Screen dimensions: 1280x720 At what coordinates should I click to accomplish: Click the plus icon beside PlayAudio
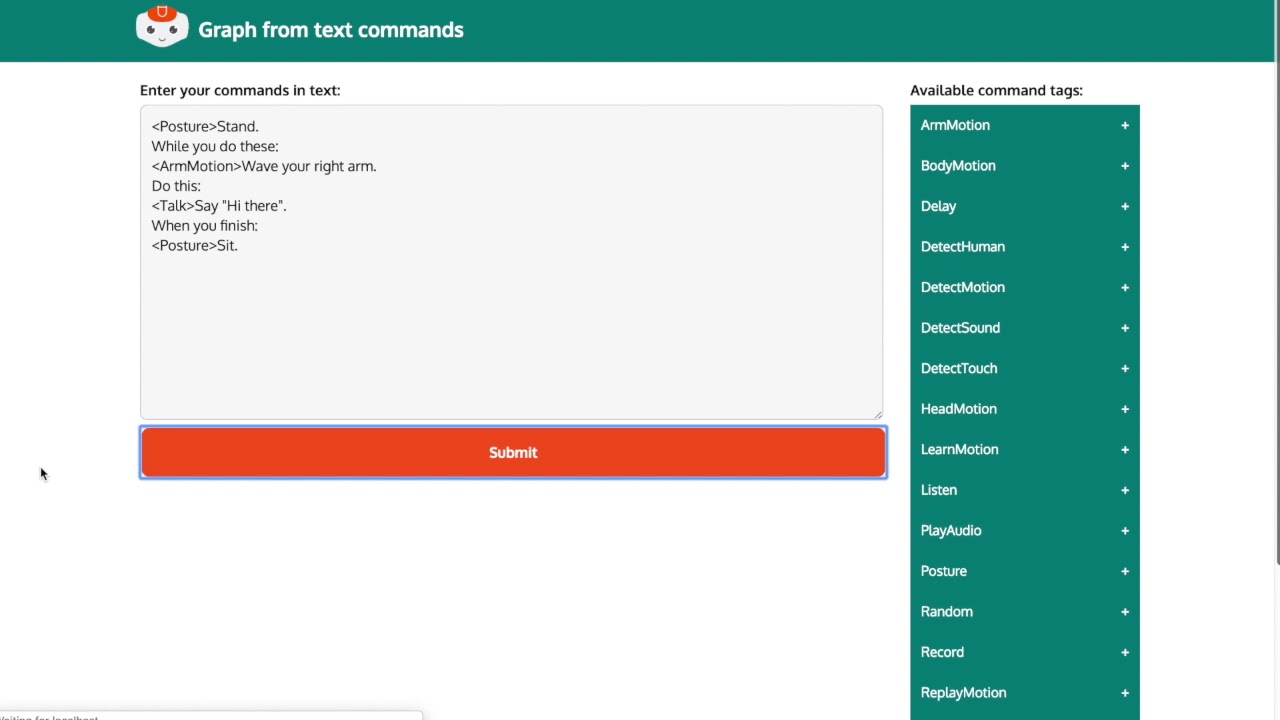[x=1125, y=531]
